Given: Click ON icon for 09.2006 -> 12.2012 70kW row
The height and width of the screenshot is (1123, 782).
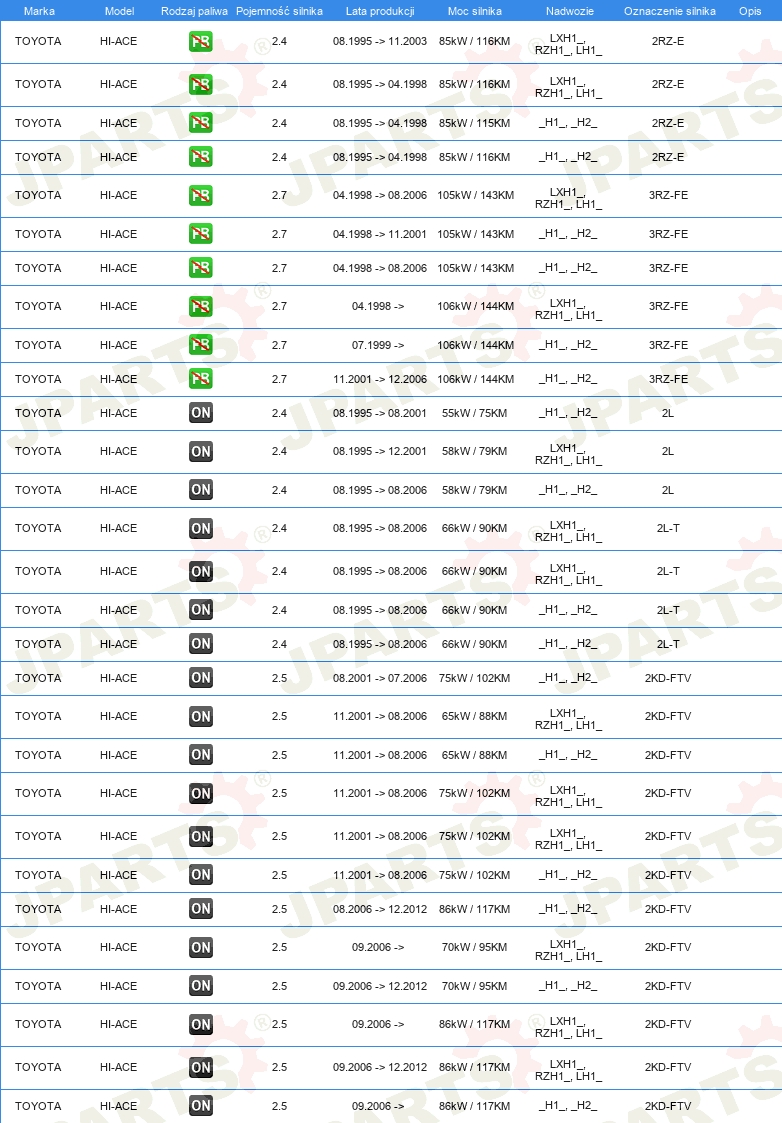Looking at the screenshot, I should tap(201, 986).
